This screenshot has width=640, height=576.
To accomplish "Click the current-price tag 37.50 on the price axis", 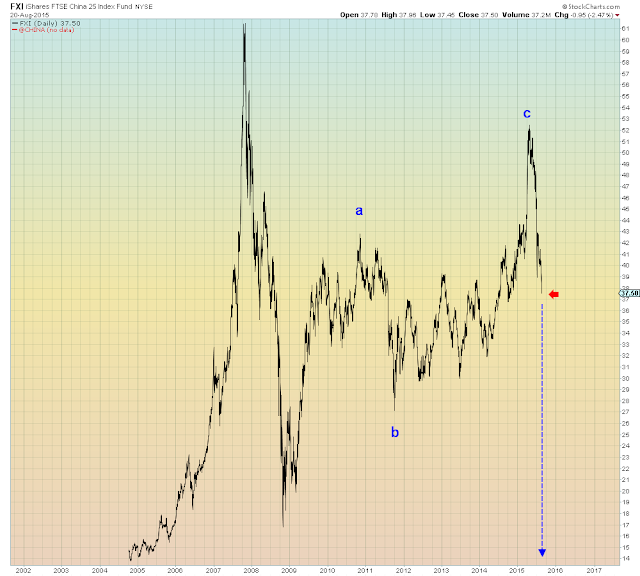I will tap(630, 293).
